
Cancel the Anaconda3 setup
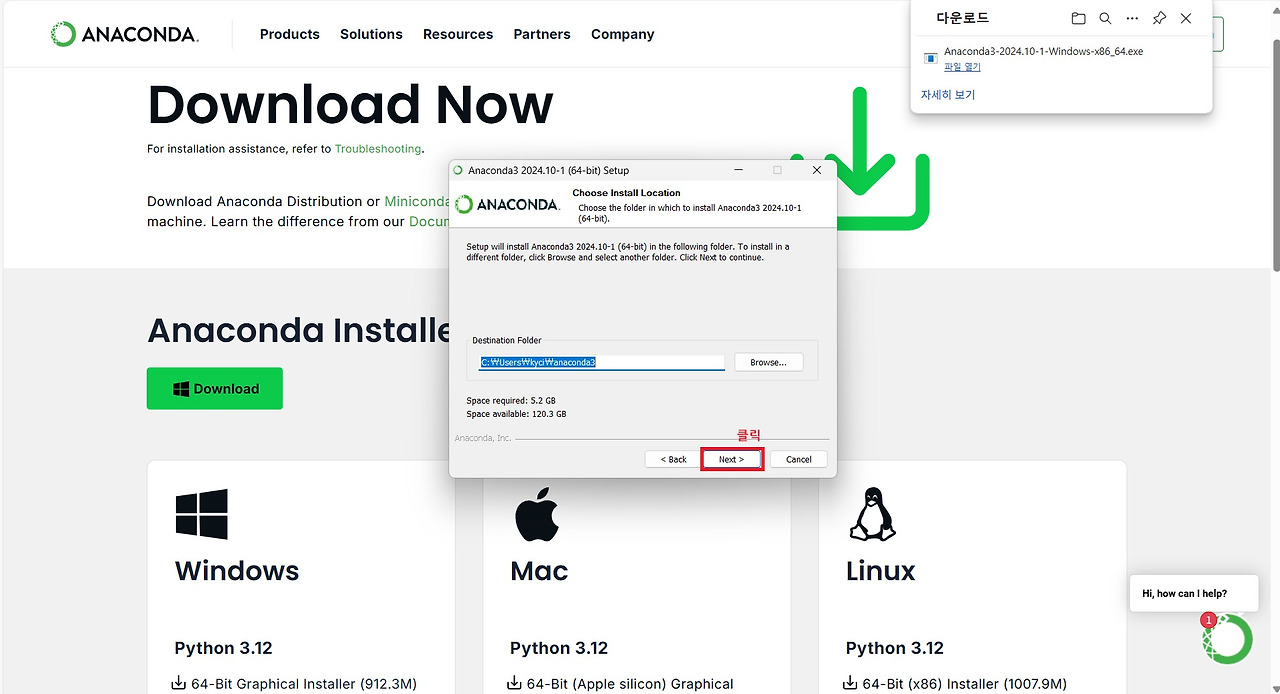[798, 459]
